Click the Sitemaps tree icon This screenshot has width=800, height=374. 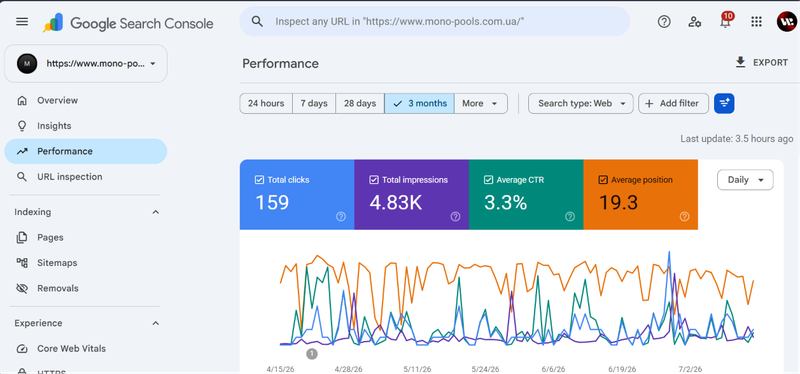click(x=22, y=263)
